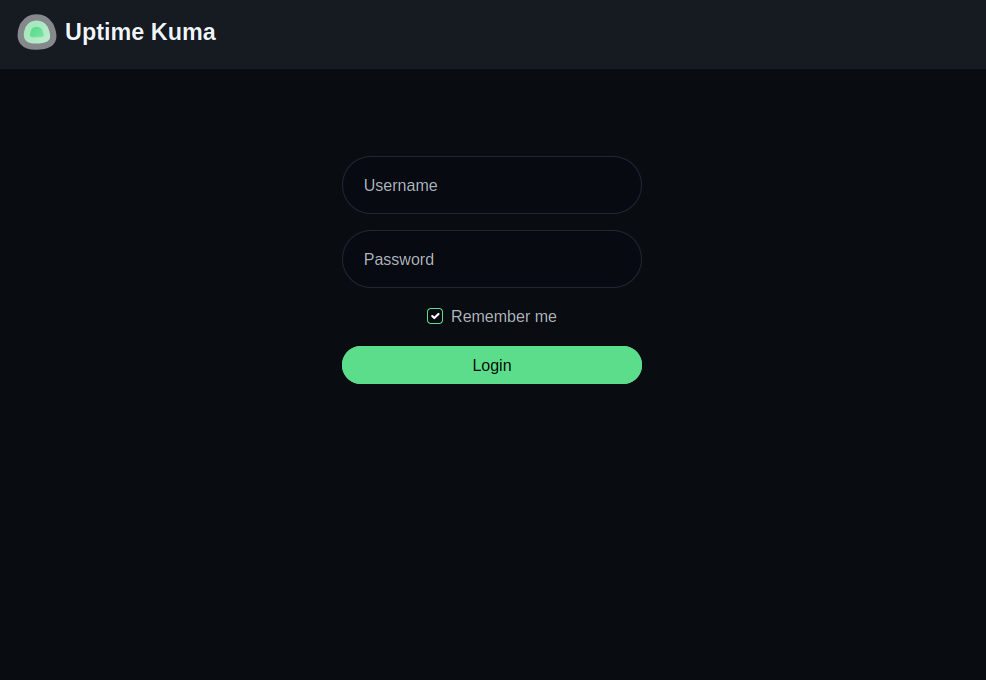Toggle the "Remember me" checkbox off

pos(435,316)
